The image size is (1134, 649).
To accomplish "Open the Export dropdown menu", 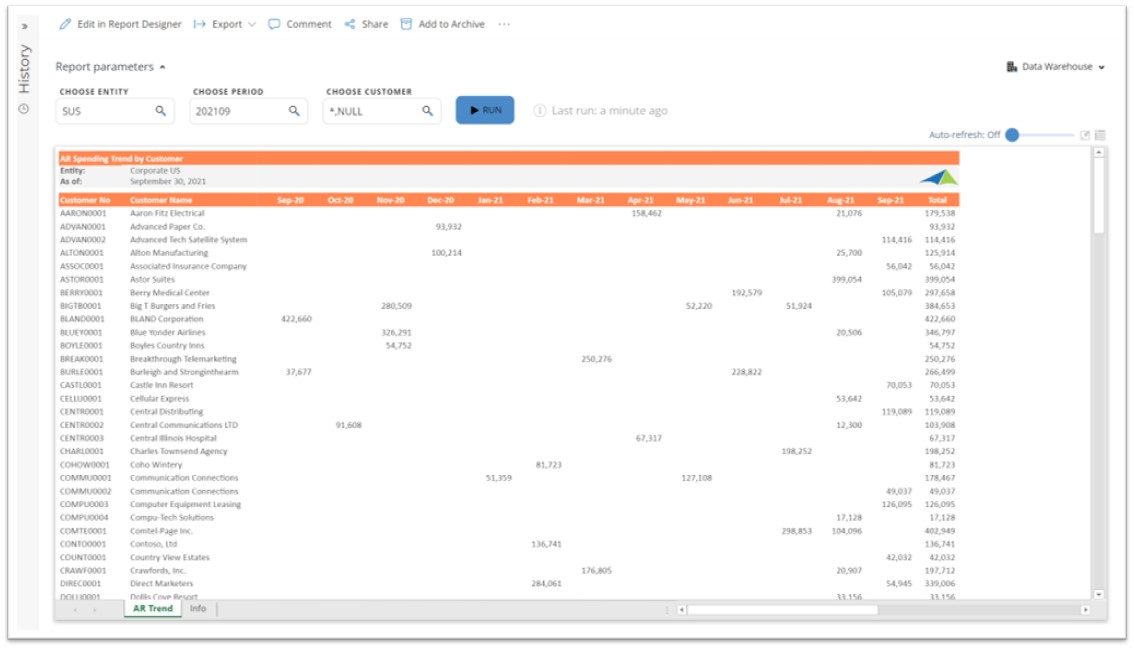I will pyautogui.click(x=225, y=24).
